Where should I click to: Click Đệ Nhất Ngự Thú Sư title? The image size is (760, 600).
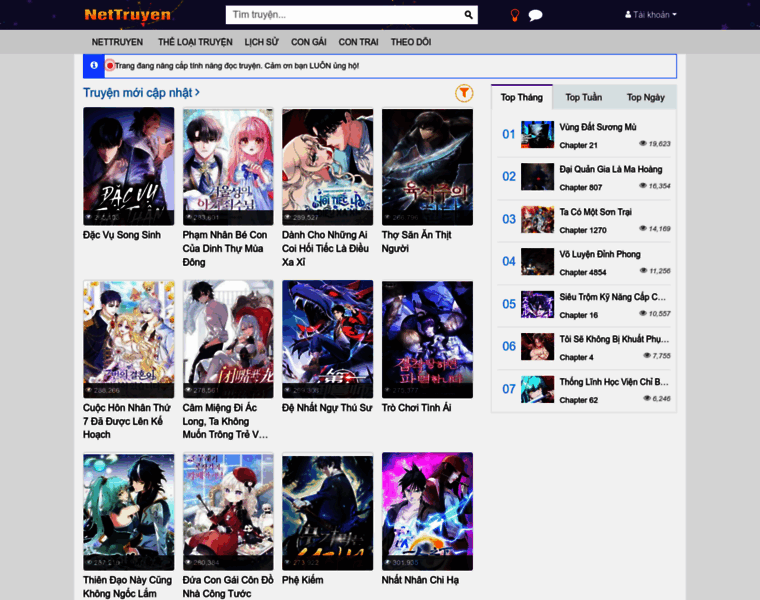coord(327,408)
